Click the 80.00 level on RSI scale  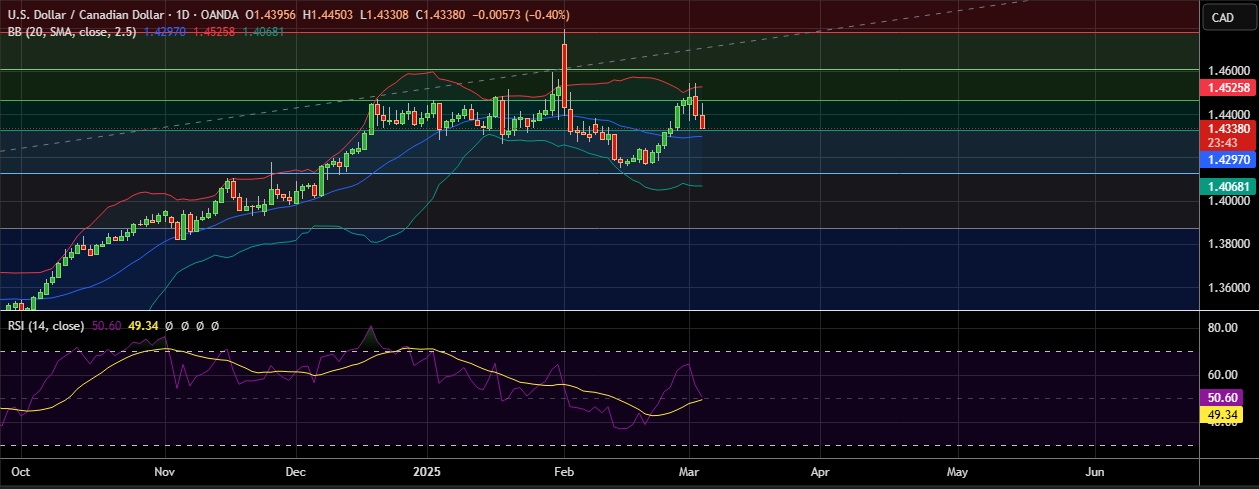click(x=1223, y=327)
